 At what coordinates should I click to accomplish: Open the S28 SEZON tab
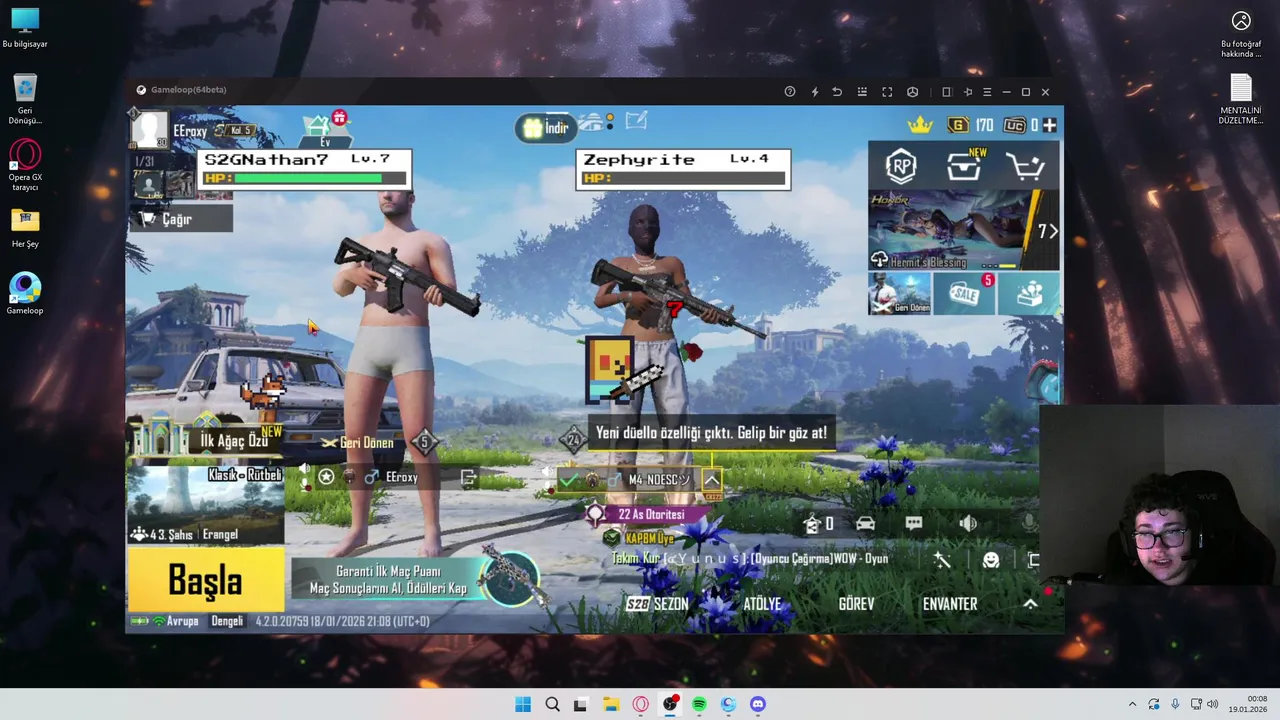[657, 604]
